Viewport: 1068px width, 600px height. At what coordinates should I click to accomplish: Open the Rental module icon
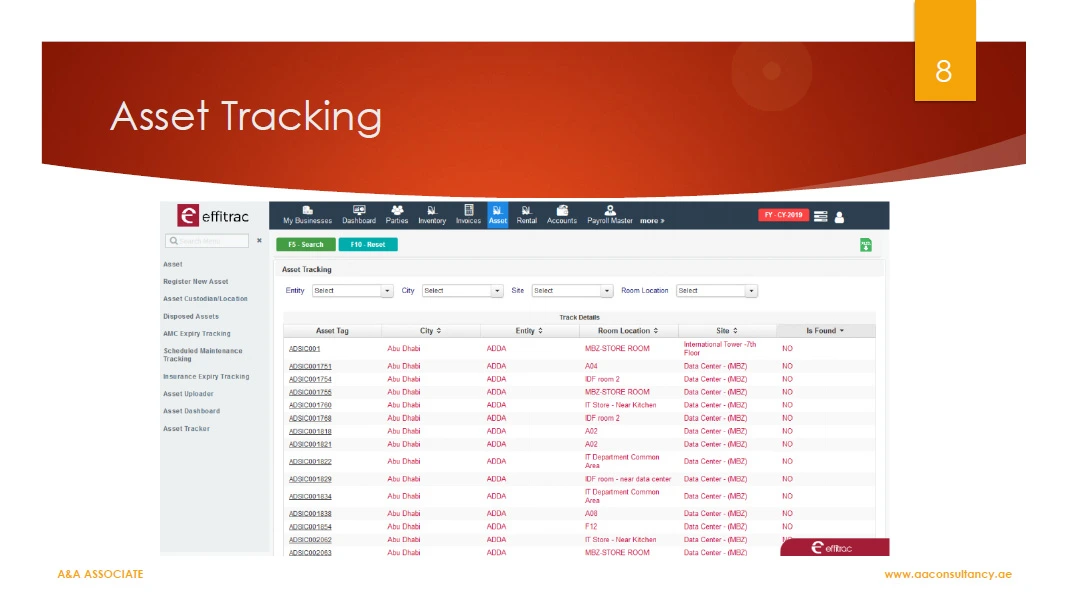[x=526, y=215]
